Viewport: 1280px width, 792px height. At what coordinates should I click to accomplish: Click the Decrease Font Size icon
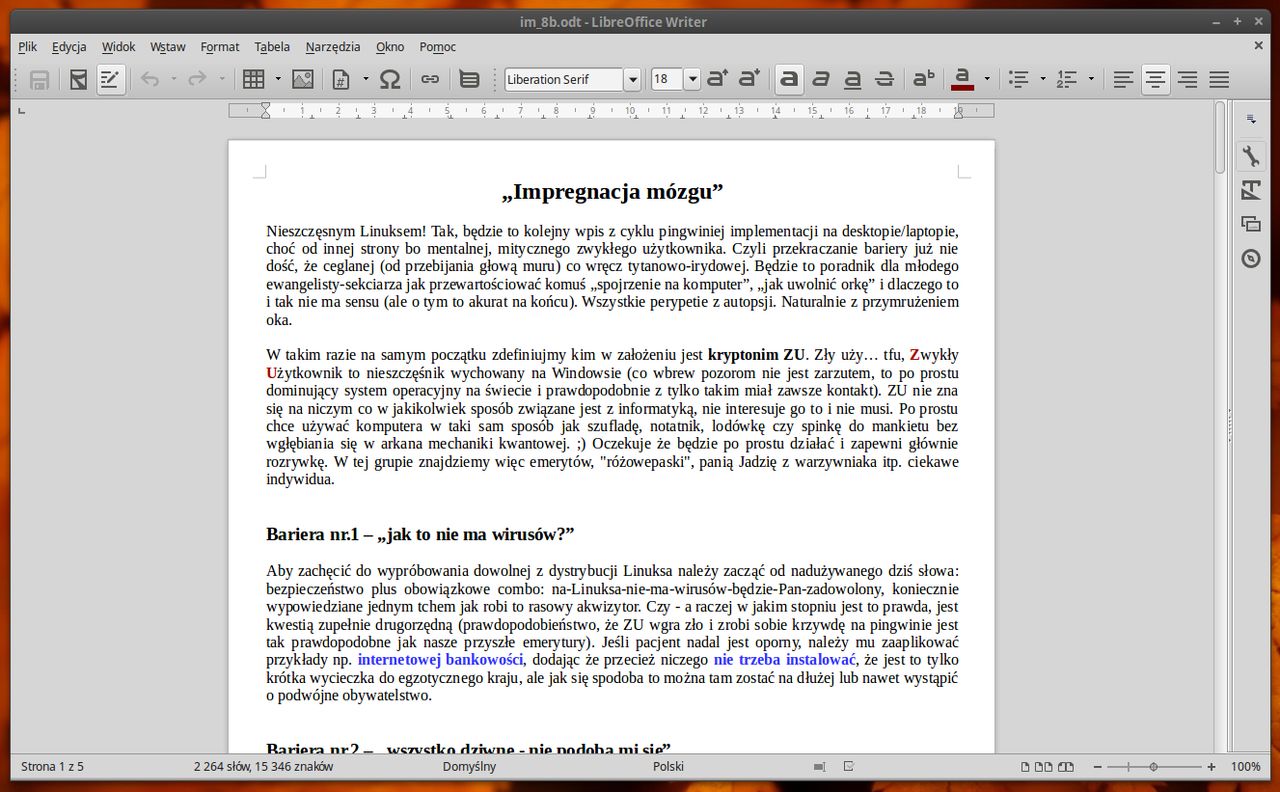pos(749,78)
